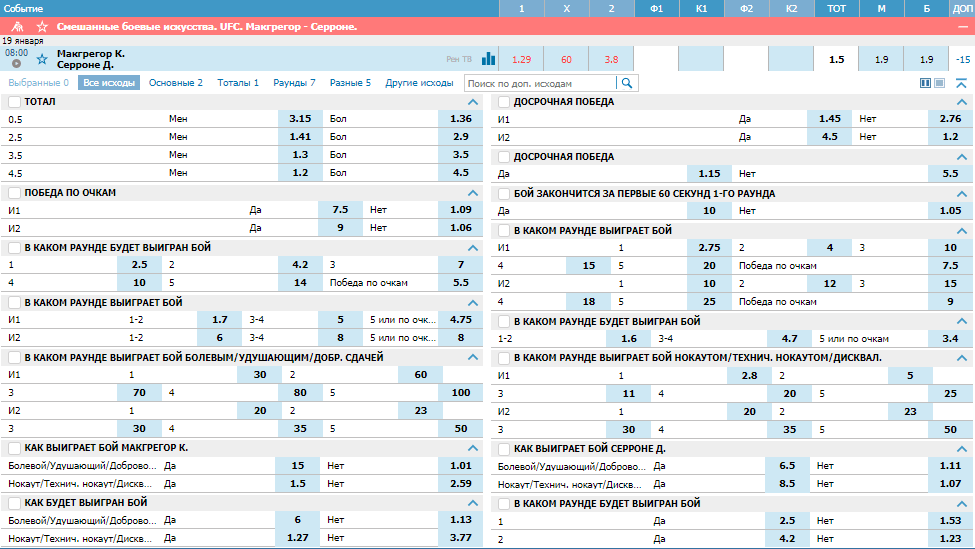Collapse КАК ВЫИГРАЕТ БОЙ СЕРРОНЕ Д. chevron
Image resolution: width=975 pixels, height=549 pixels.
[962, 449]
